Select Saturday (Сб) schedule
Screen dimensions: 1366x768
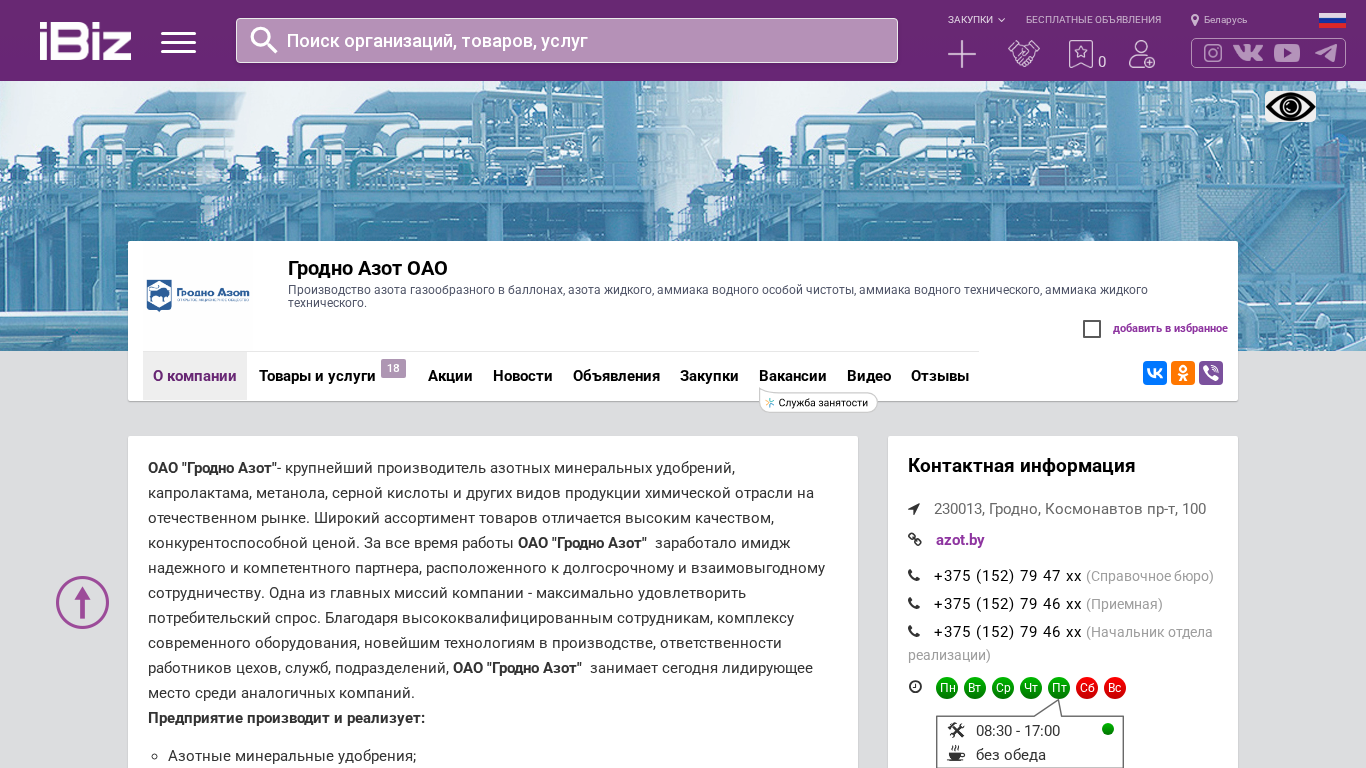point(1087,688)
